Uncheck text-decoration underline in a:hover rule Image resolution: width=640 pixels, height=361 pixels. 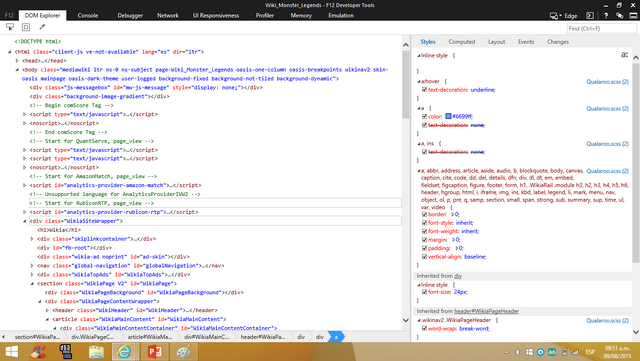click(424, 90)
